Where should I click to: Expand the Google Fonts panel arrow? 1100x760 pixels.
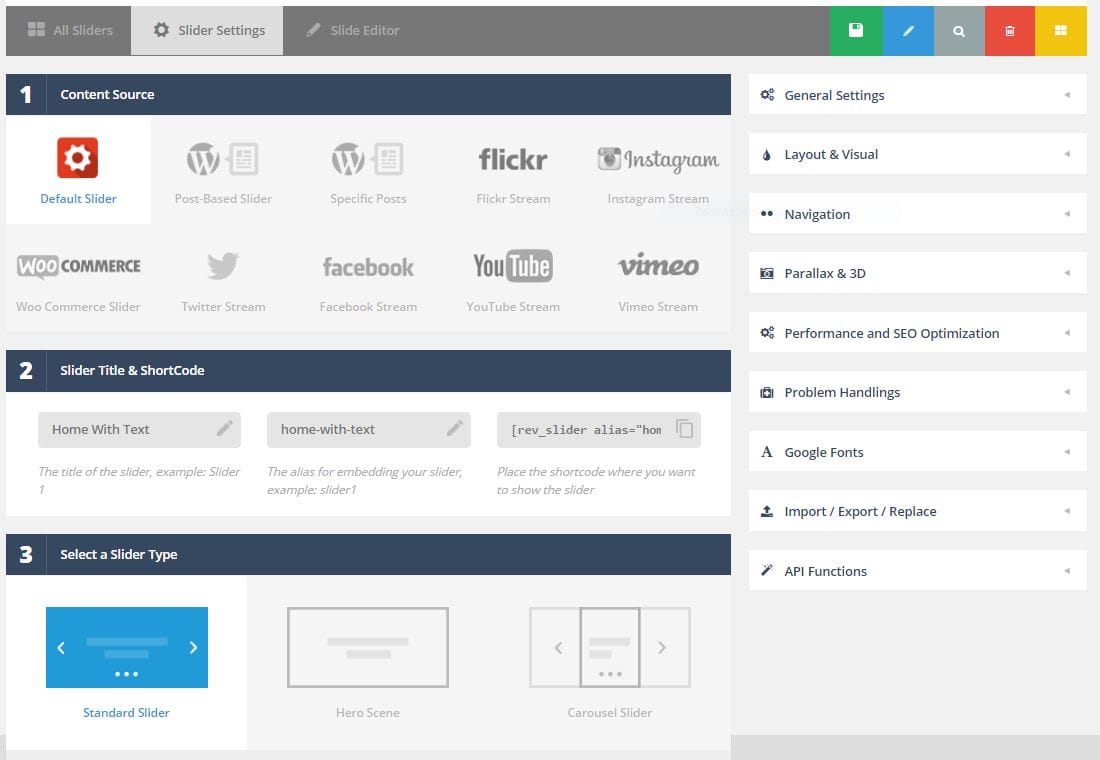(1067, 451)
